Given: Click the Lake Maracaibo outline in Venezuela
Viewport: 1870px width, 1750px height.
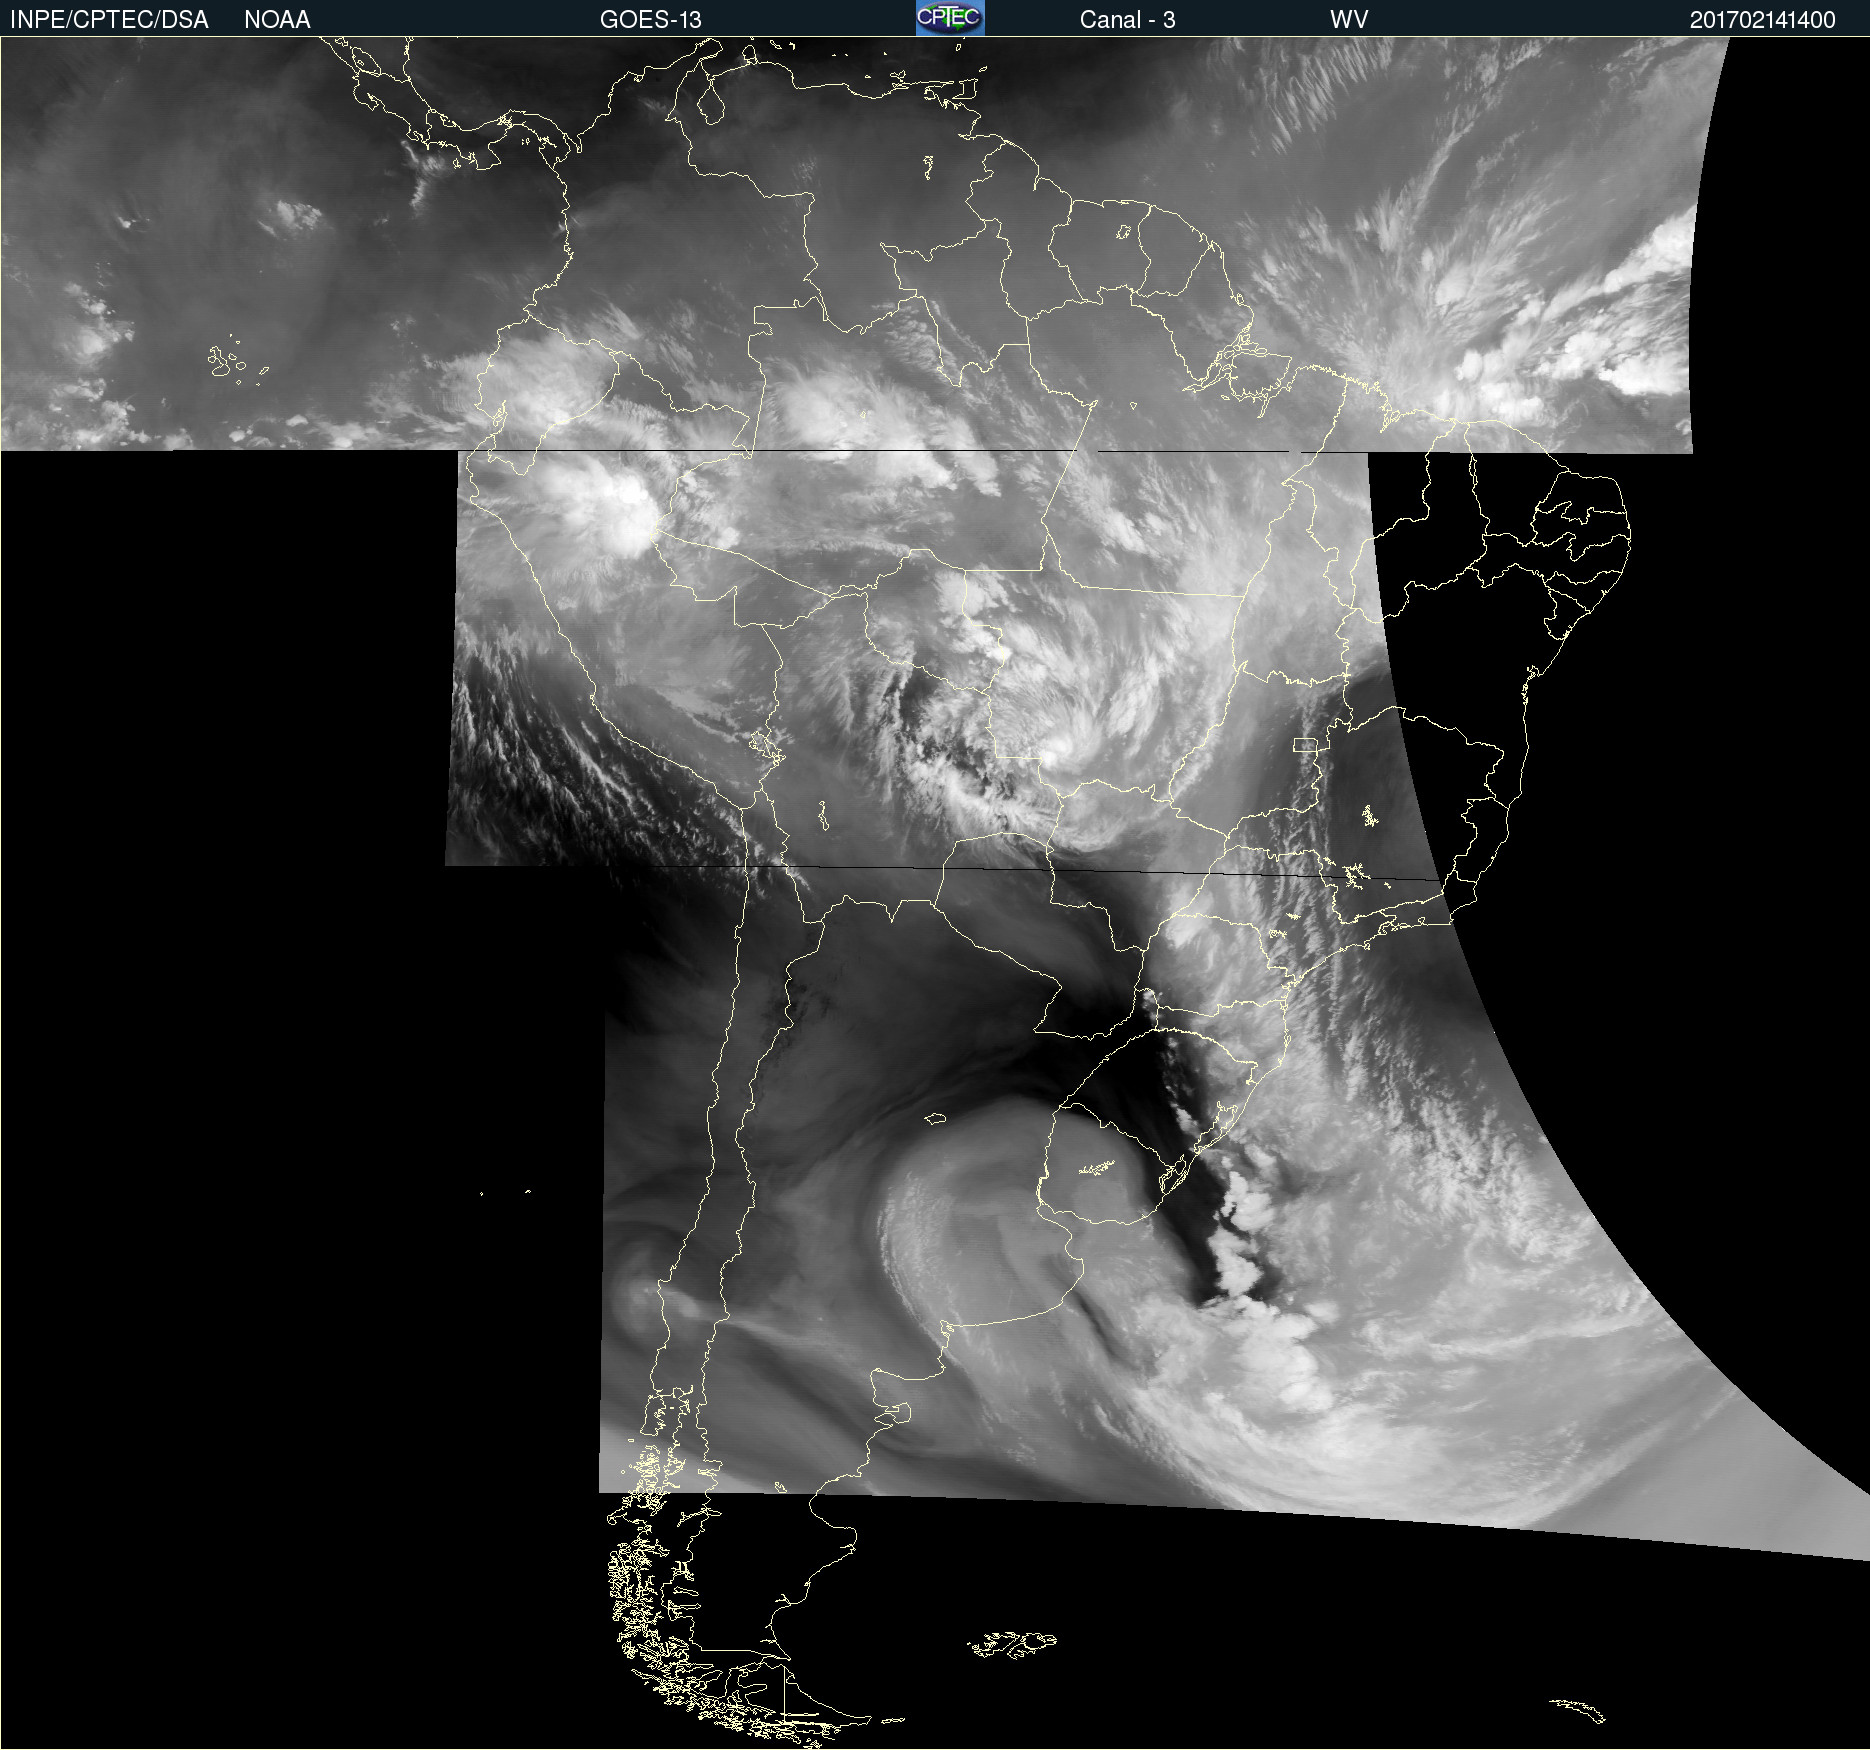Looking at the screenshot, I should 711,104.
